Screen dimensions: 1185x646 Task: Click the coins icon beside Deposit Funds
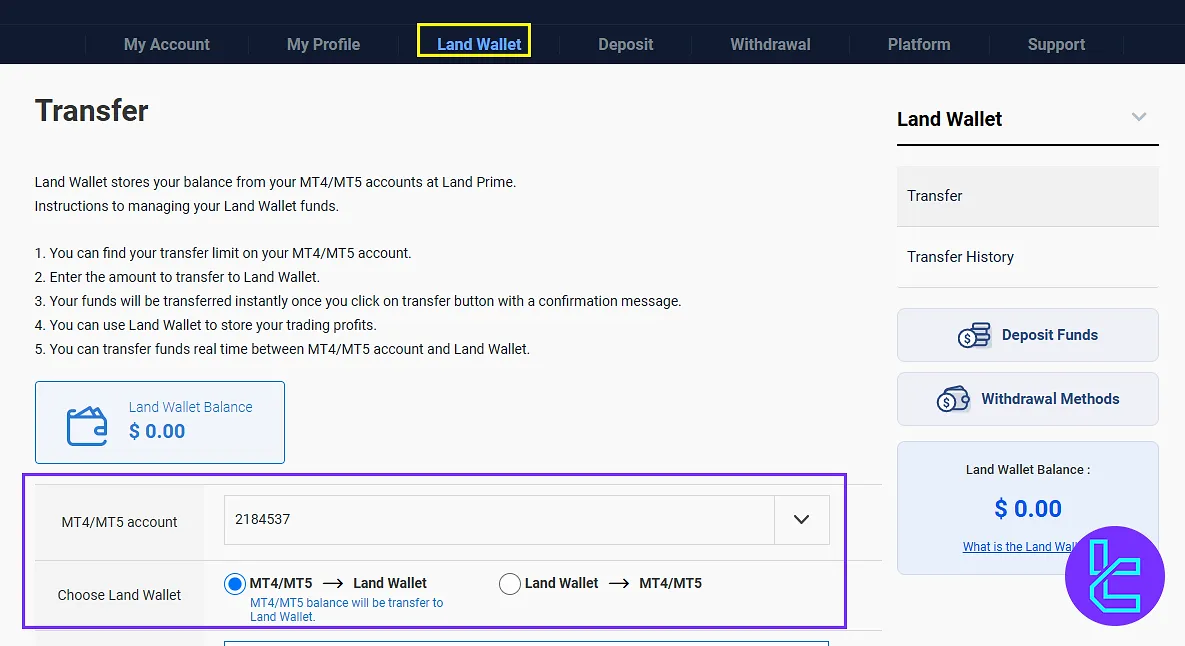pos(973,336)
